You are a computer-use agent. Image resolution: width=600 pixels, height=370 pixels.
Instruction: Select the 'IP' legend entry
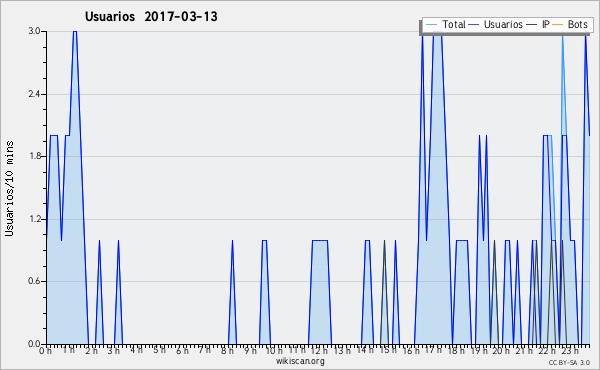pos(545,25)
